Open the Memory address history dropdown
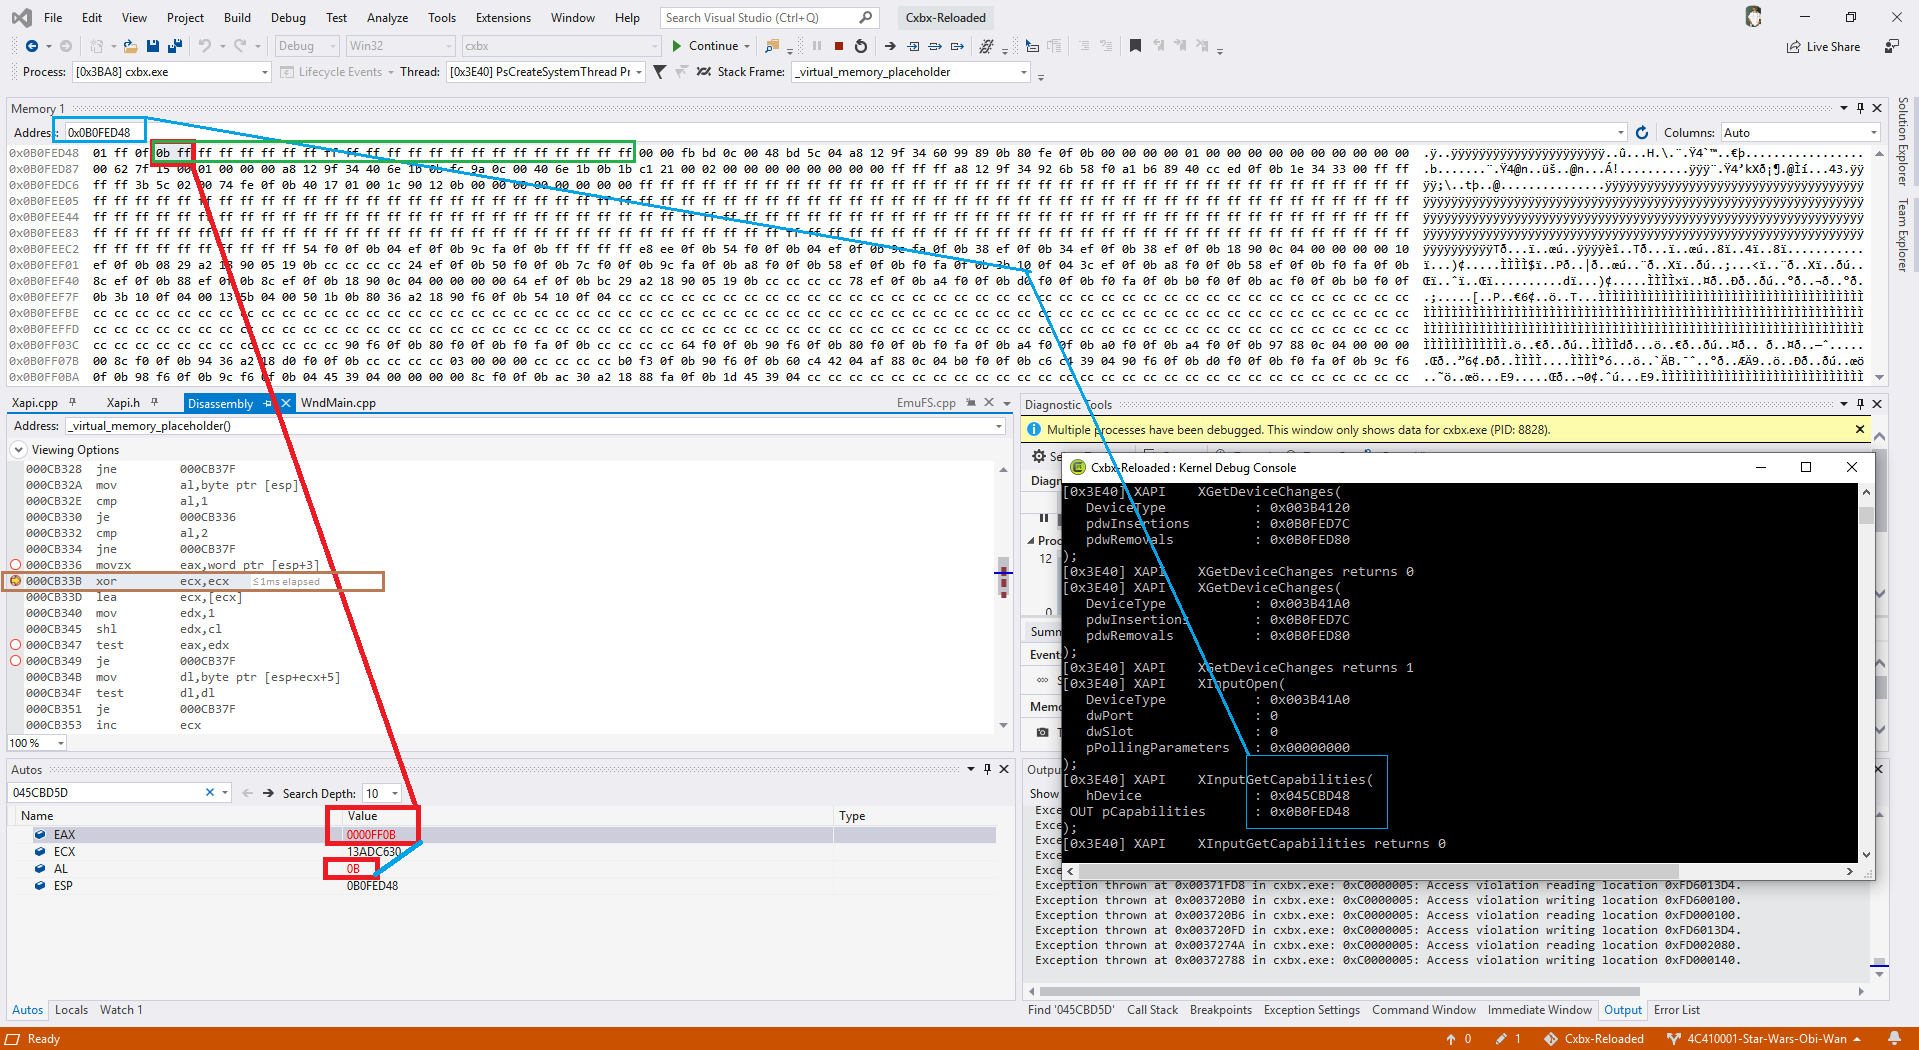Viewport: 1919px width, 1050px height. pos(1621,132)
